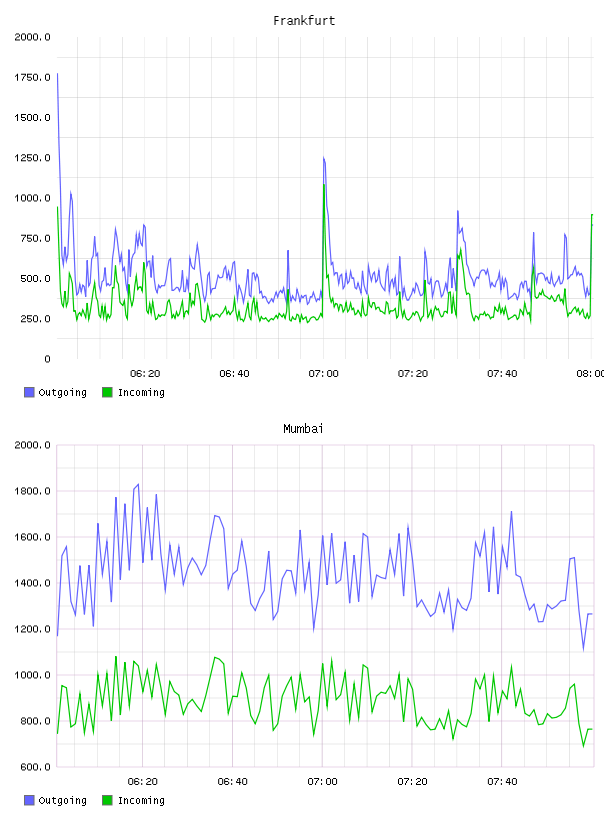The height and width of the screenshot is (816, 608).
Task: Click the 1200.0 y-axis label in Mumbai chart
Action: point(32,629)
